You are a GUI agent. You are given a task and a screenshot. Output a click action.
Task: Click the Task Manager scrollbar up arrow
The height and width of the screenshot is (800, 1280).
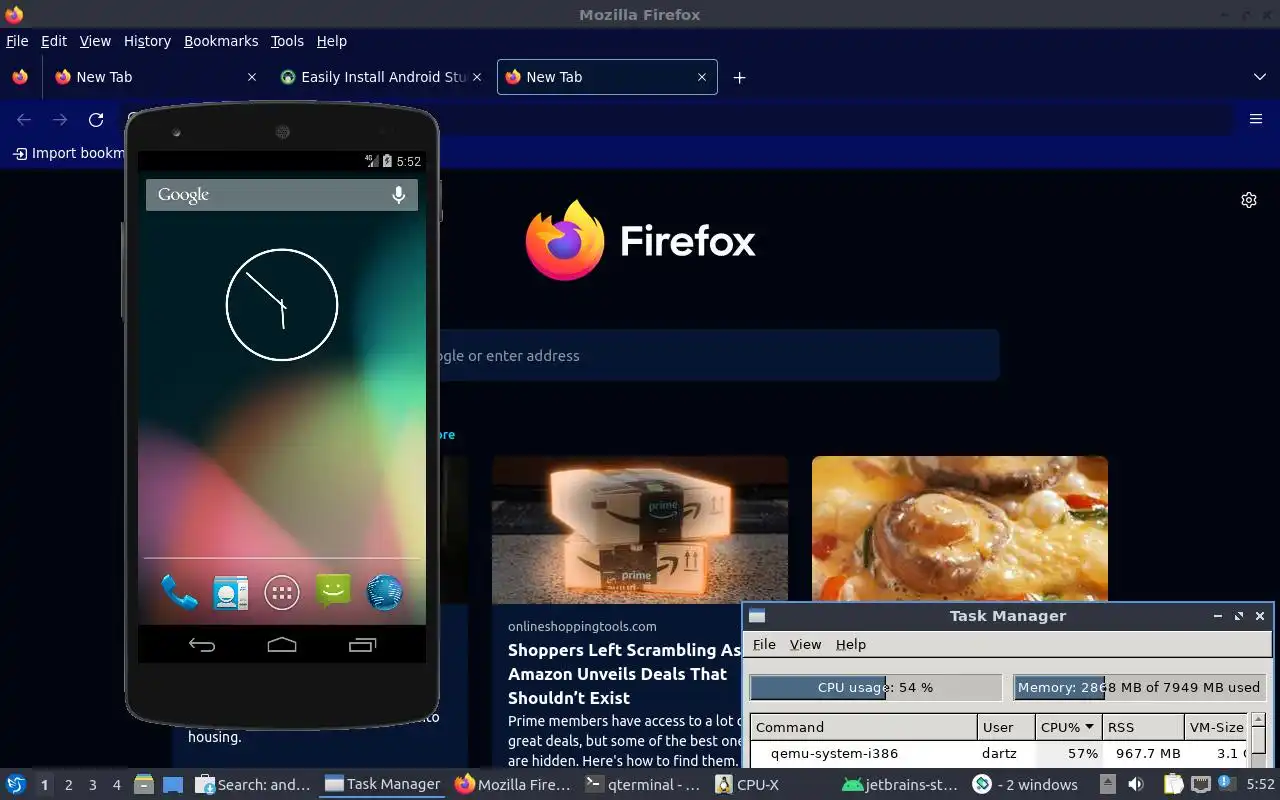(1258, 720)
